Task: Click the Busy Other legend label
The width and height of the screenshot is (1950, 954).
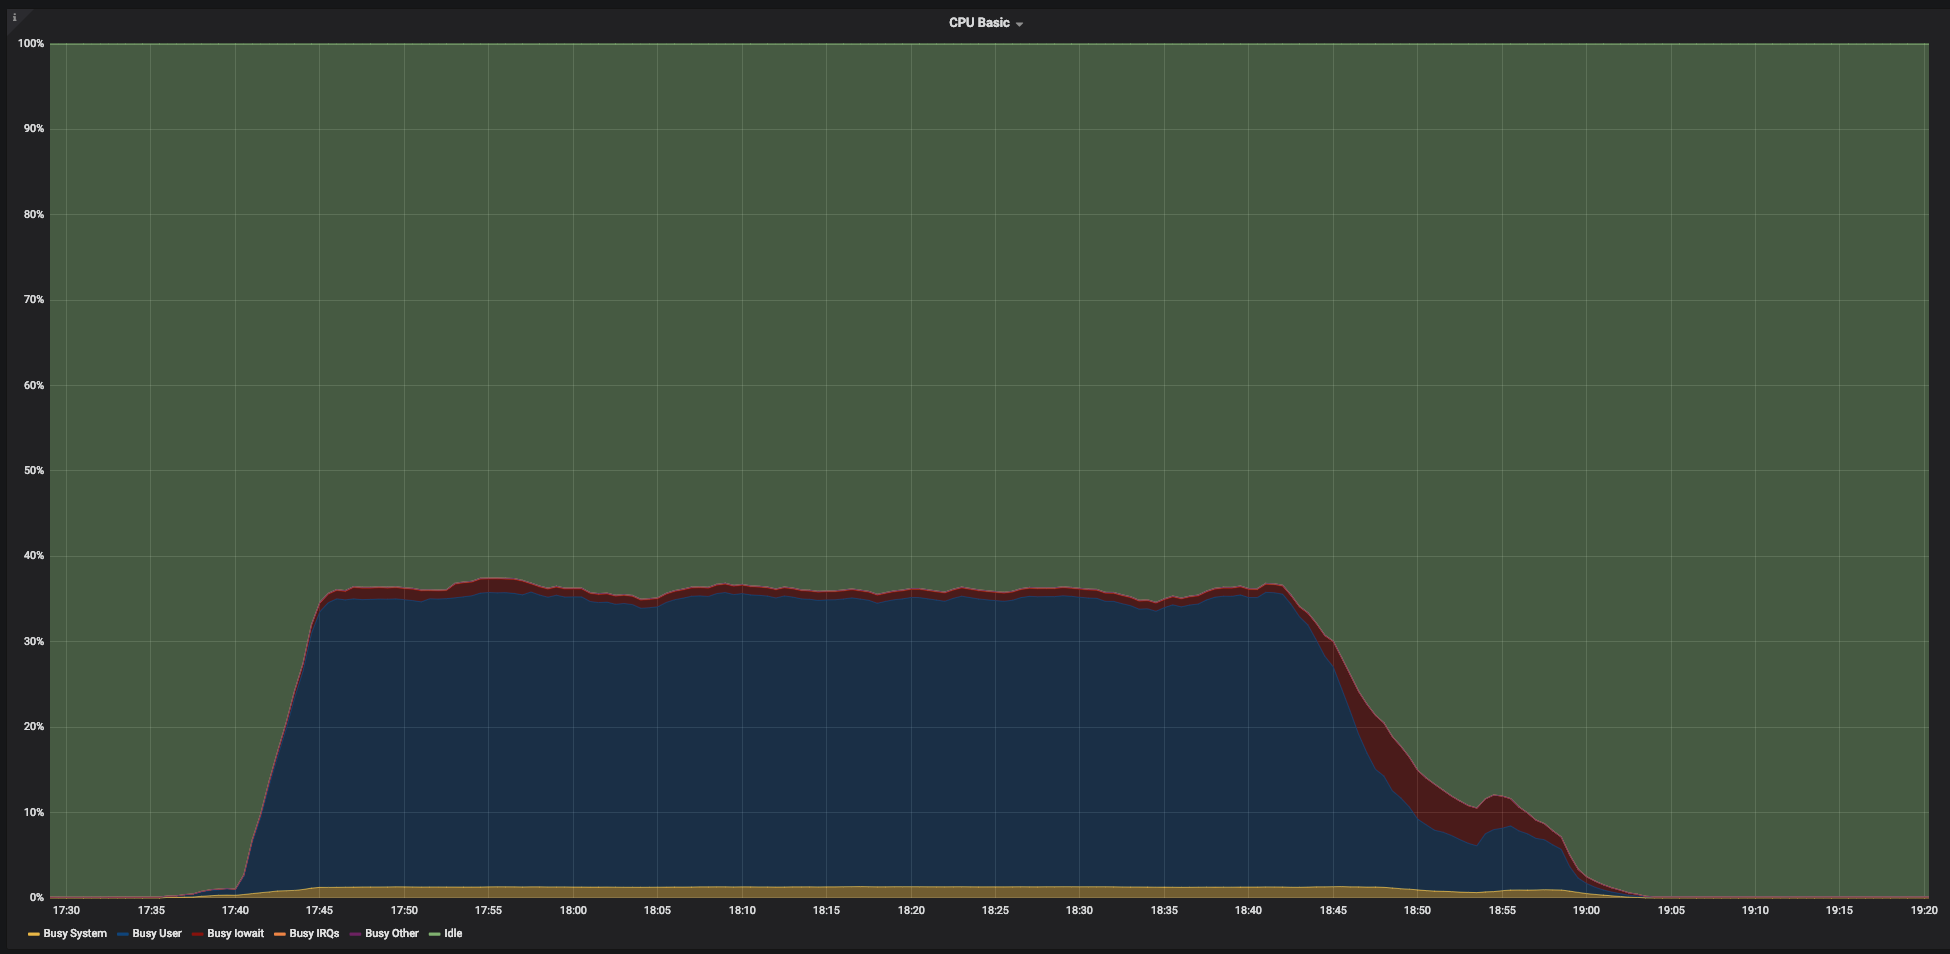Action: click(x=392, y=934)
